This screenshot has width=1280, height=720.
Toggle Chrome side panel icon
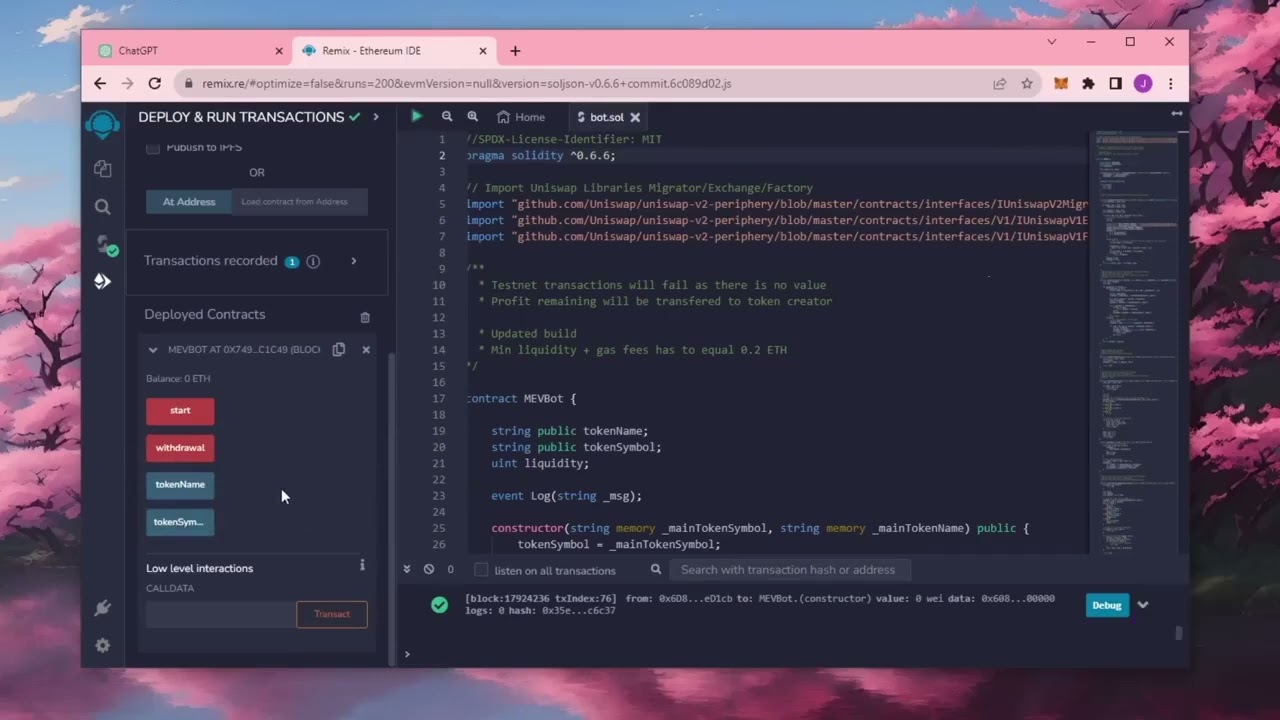[1115, 84]
